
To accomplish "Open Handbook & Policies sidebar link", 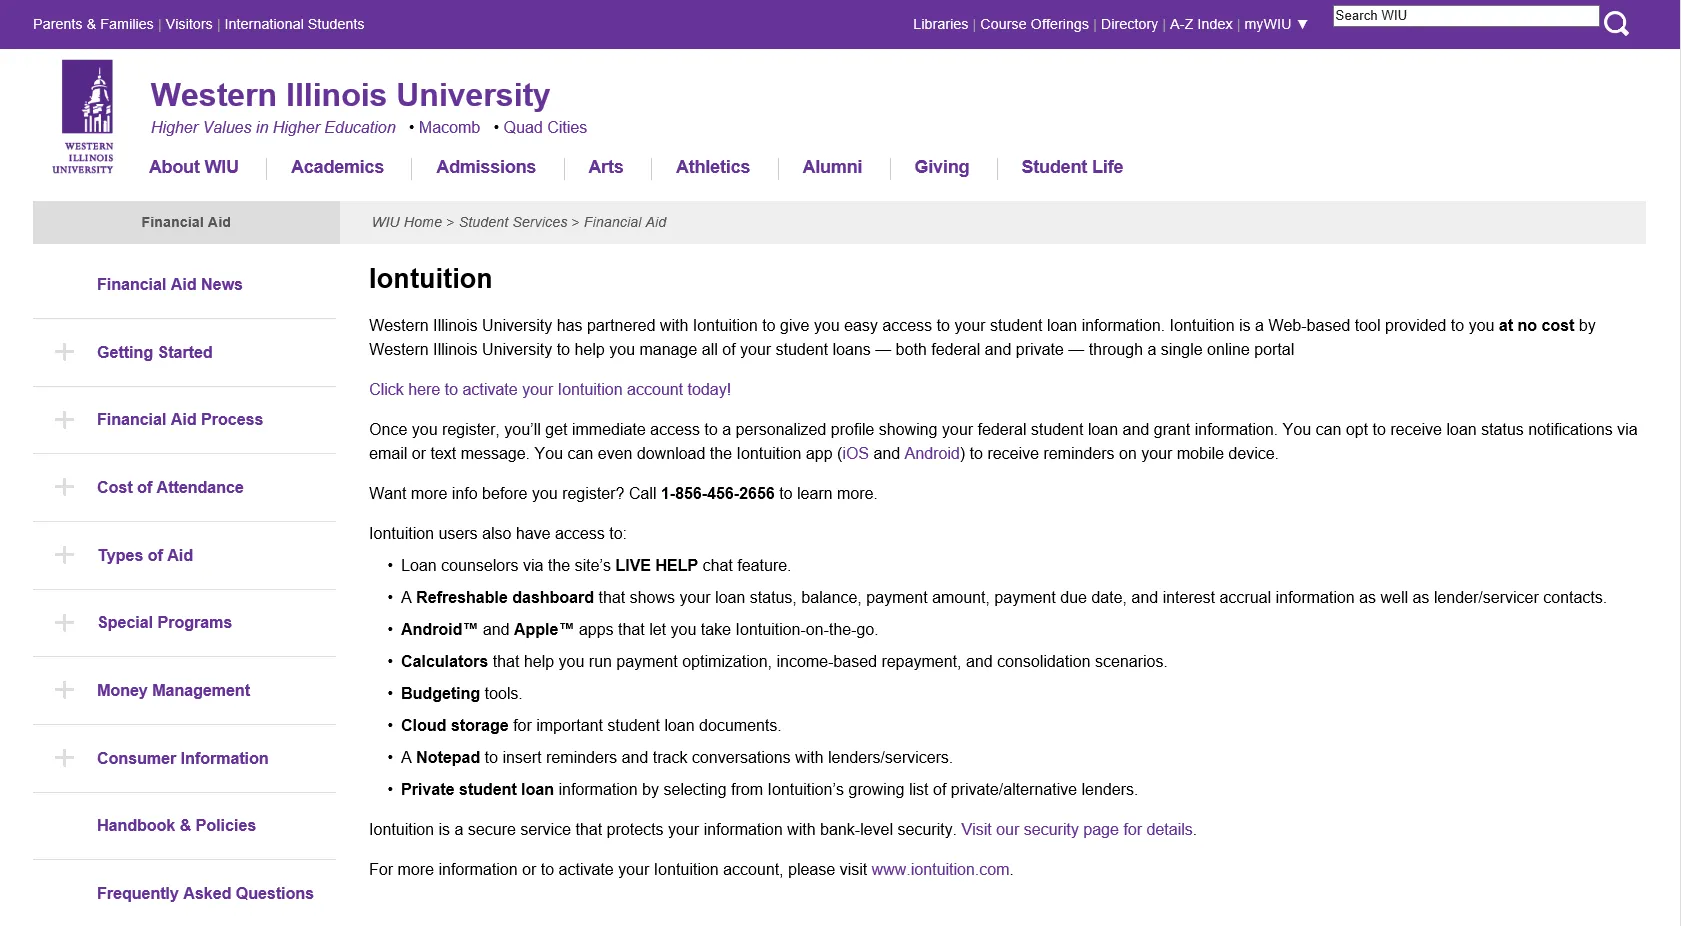I will pos(176,826).
